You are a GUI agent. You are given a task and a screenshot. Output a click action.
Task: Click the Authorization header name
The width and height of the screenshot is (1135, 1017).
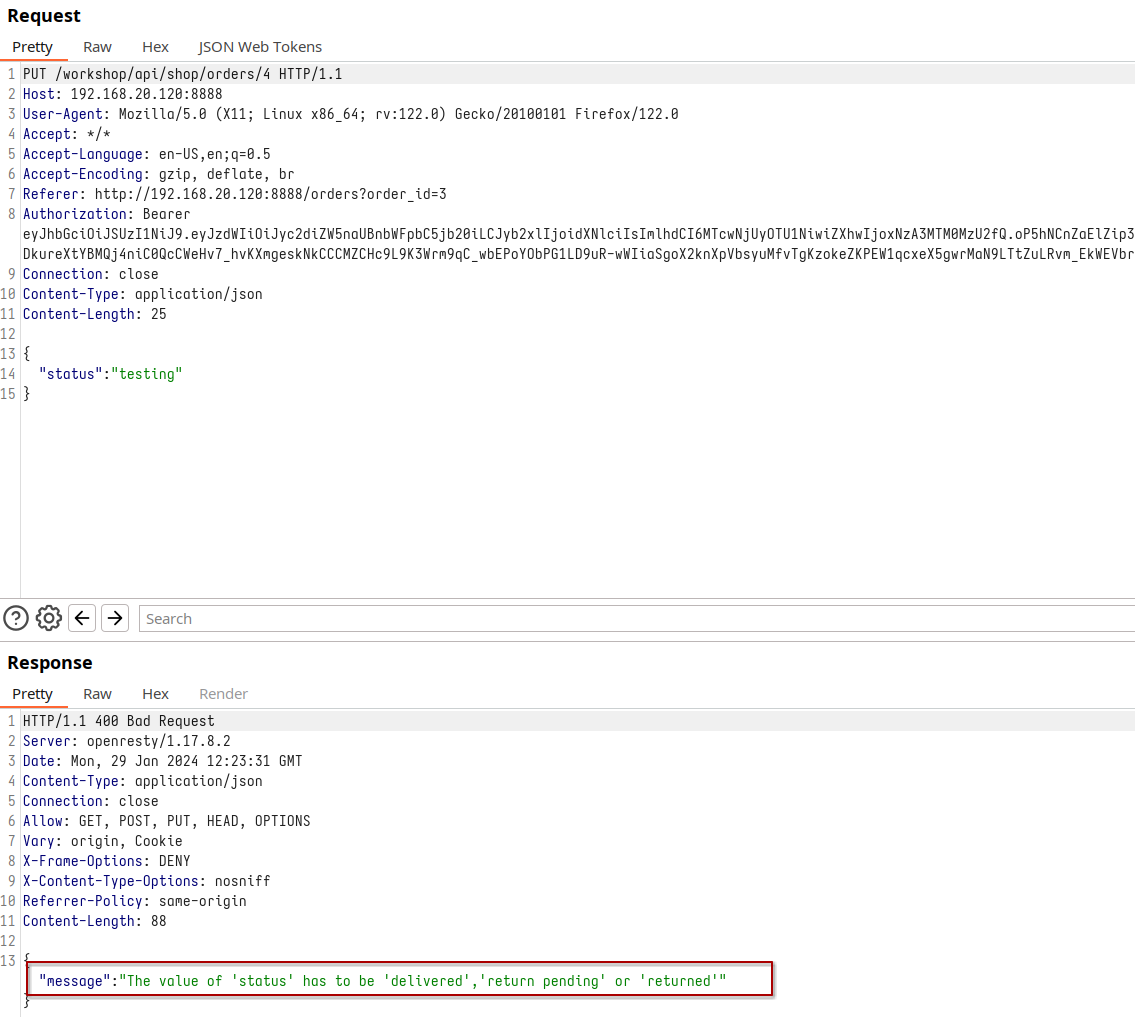(76, 214)
